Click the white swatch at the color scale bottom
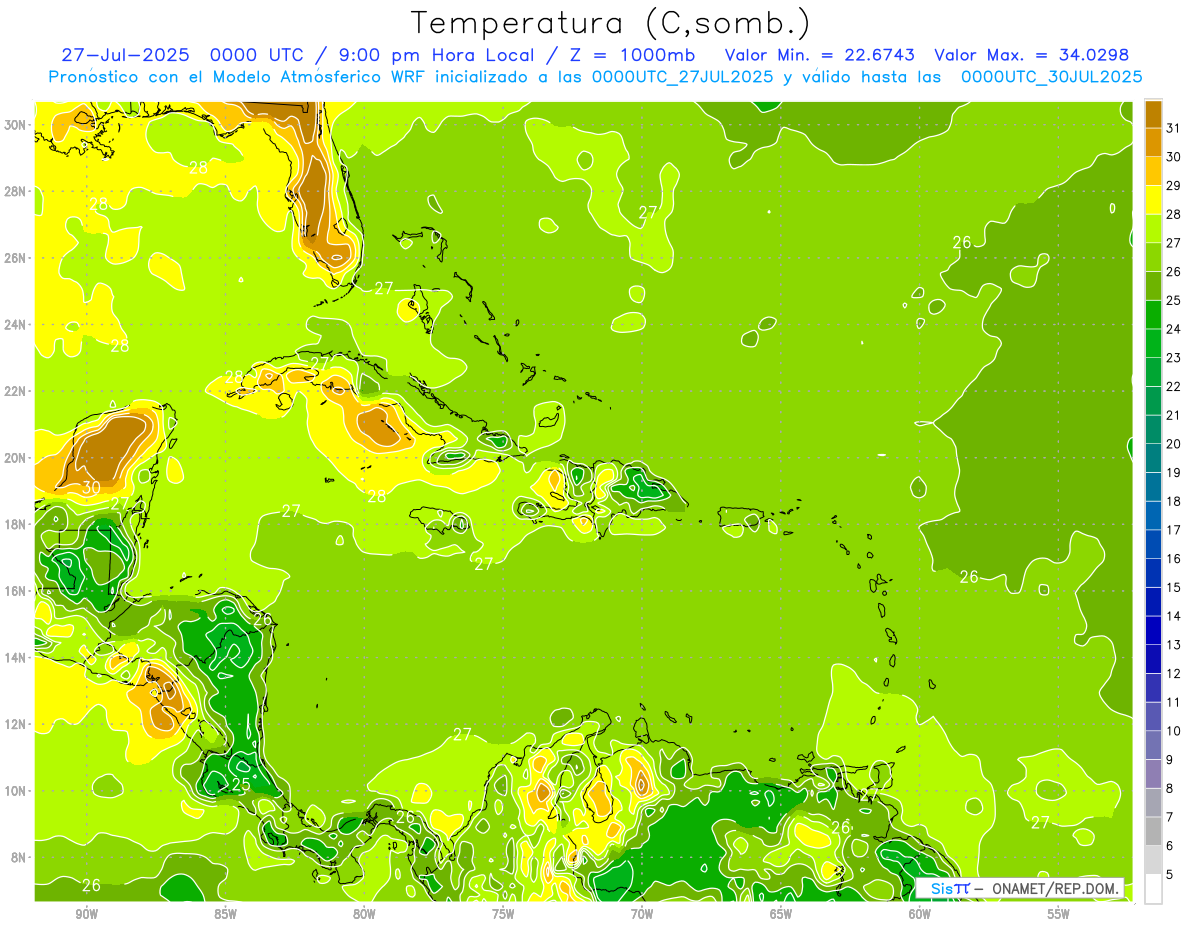 pyautogui.click(x=1153, y=889)
